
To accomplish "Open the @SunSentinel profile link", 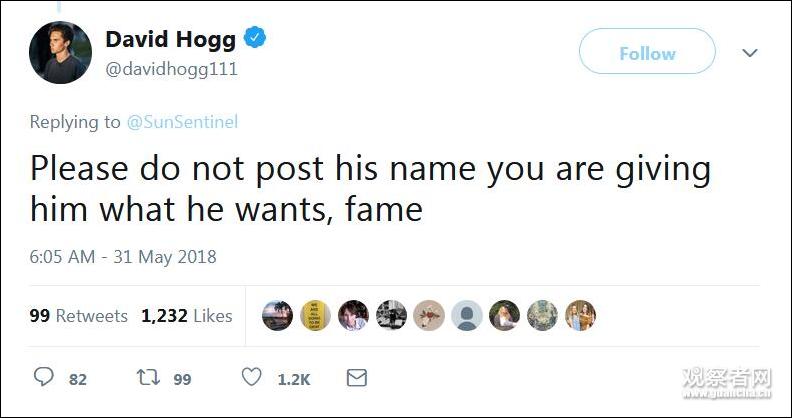I will coord(182,122).
